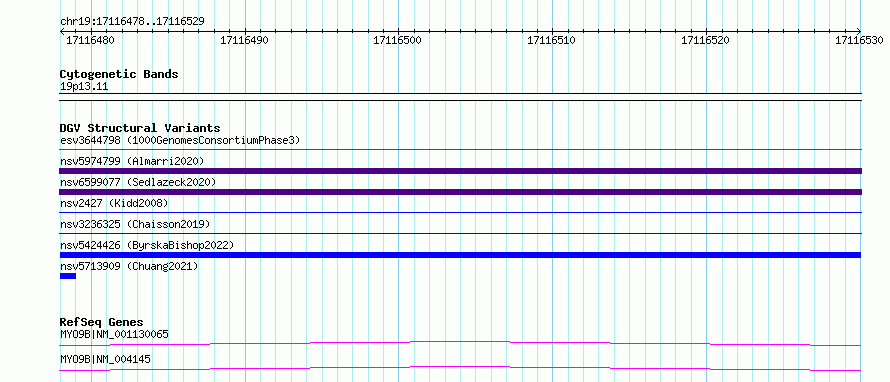Click the thick blue nsv5424426 variant bar
Screen dimensions: 890x382
pyautogui.click(x=460, y=255)
